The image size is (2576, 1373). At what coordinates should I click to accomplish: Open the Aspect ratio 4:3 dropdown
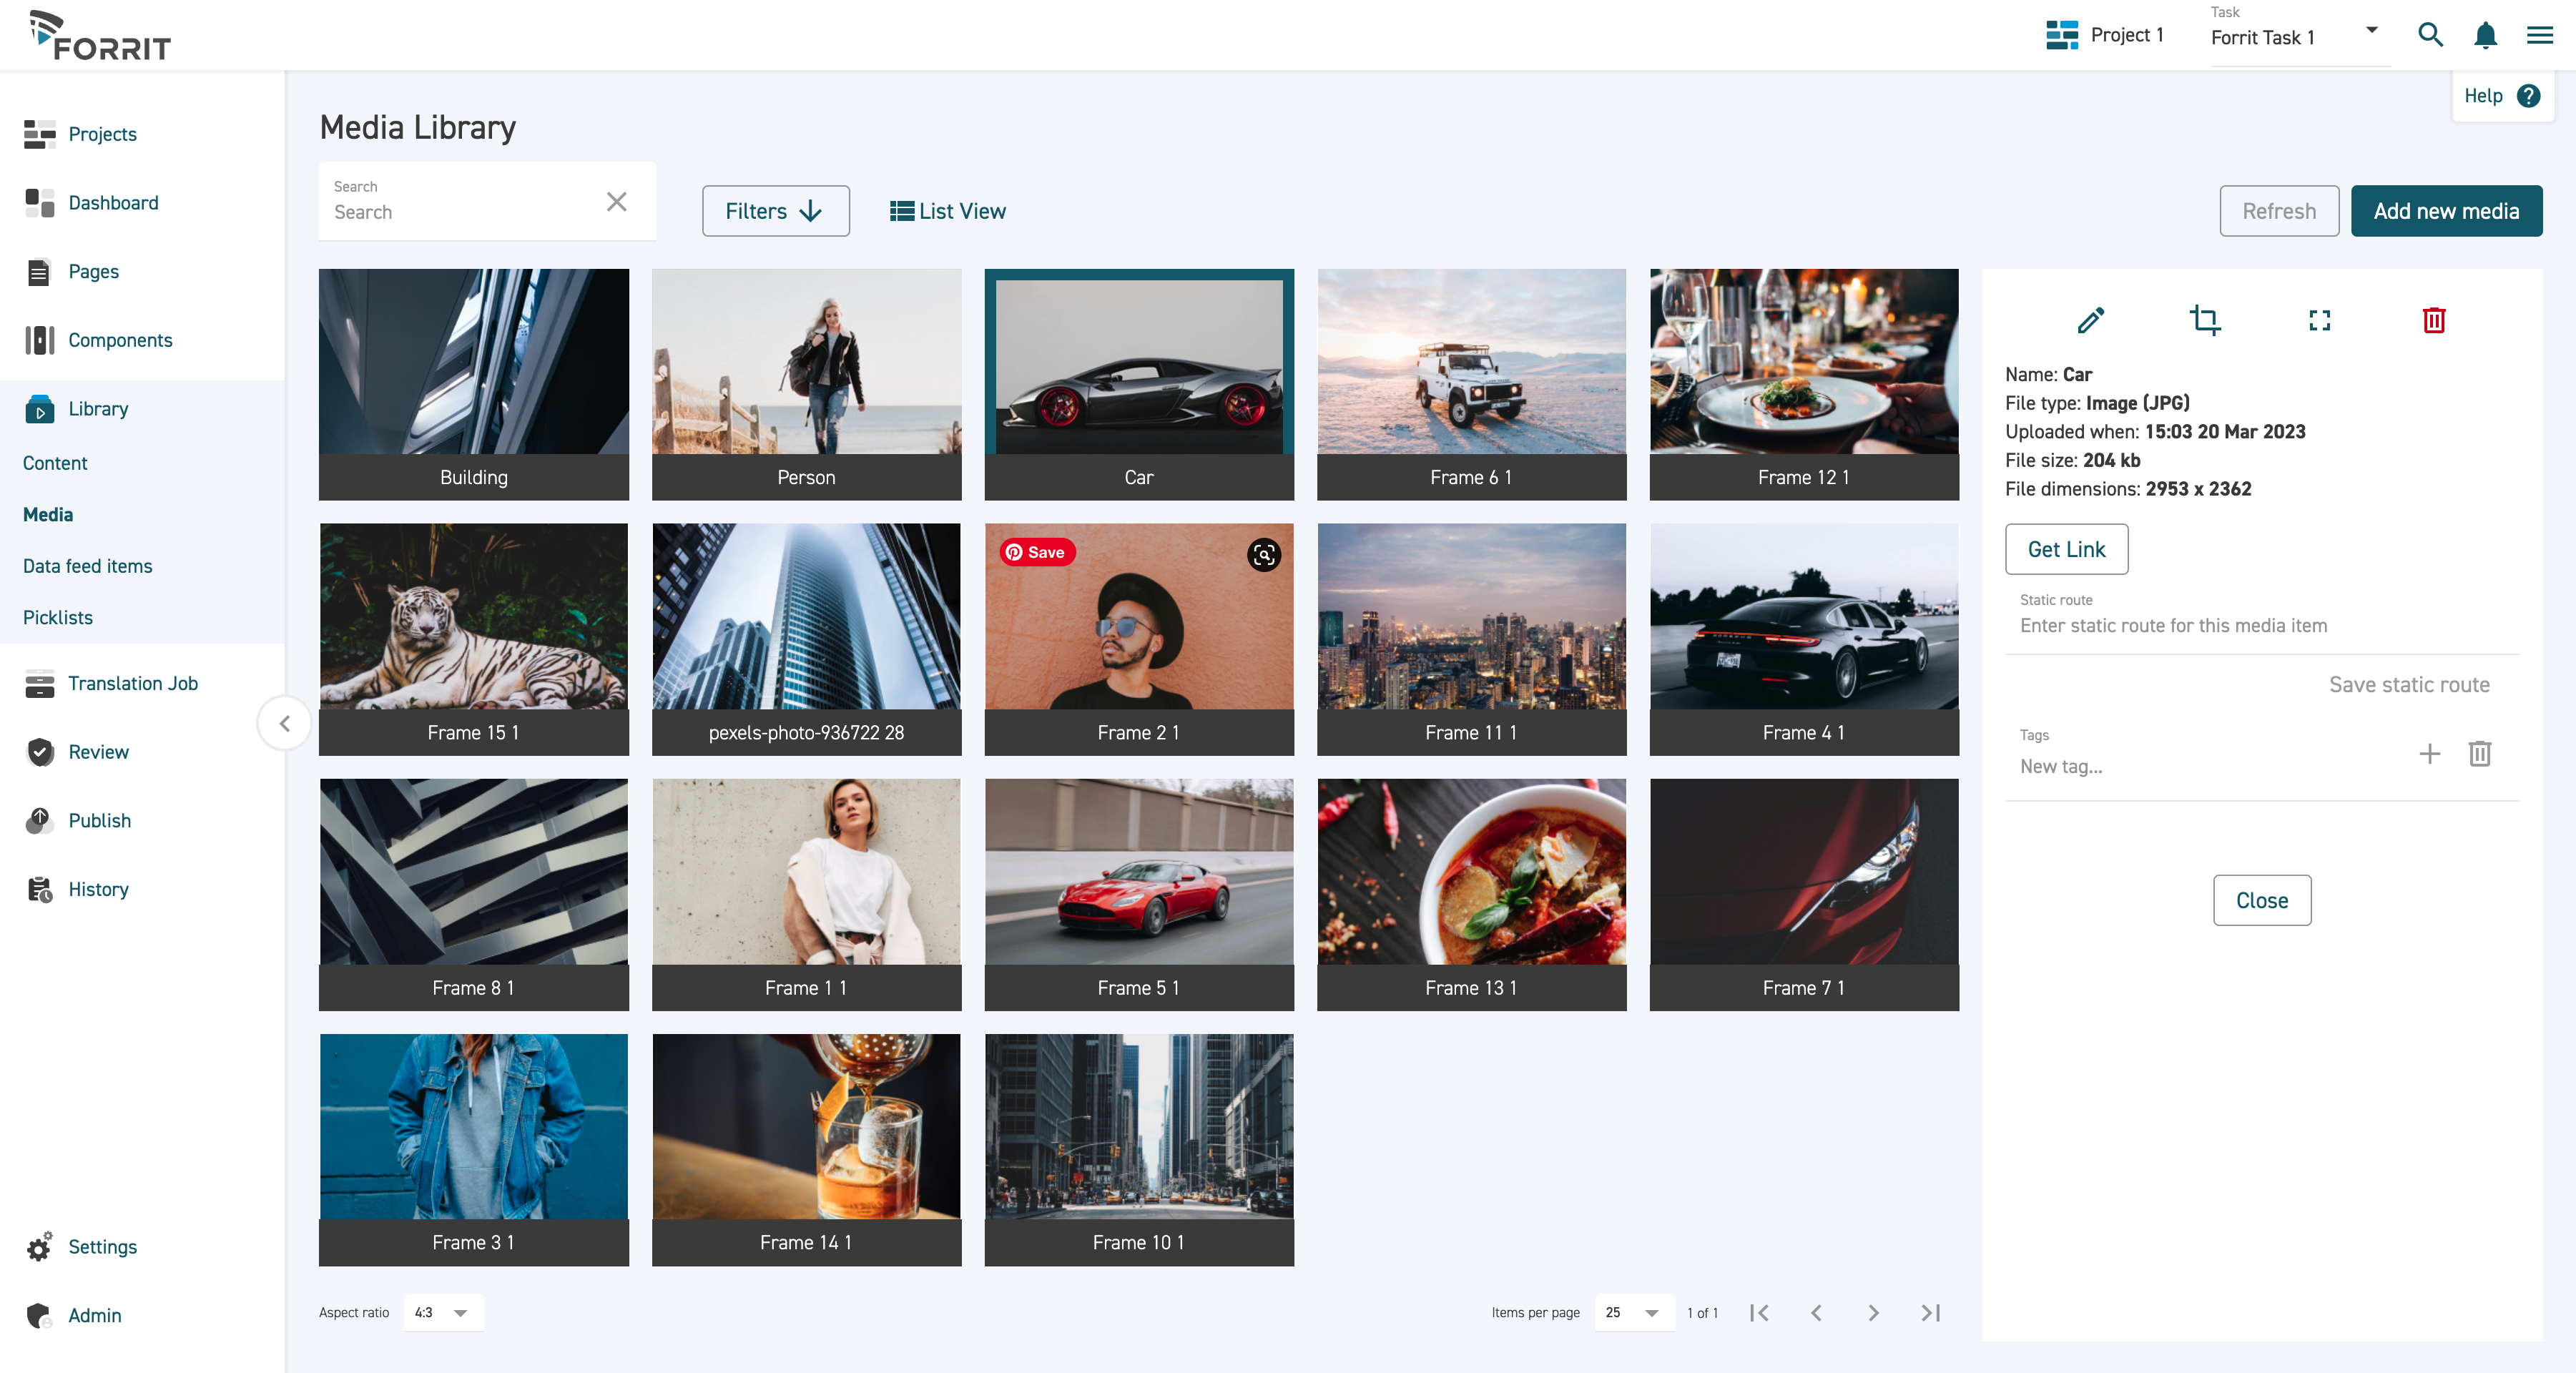click(x=443, y=1313)
